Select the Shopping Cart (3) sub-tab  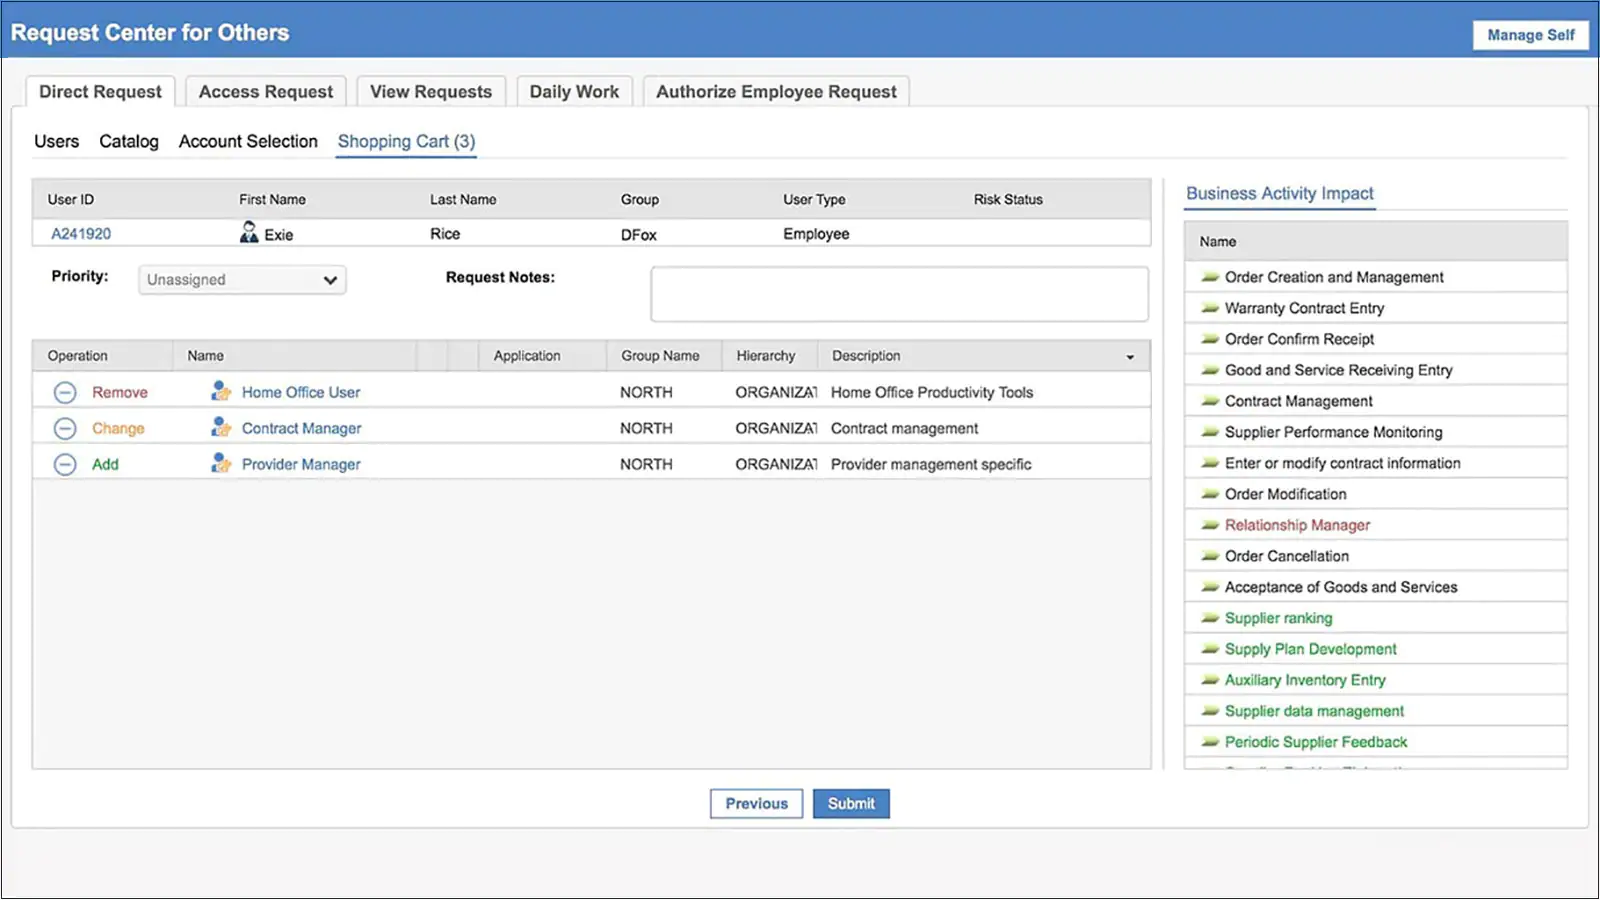pyautogui.click(x=406, y=142)
